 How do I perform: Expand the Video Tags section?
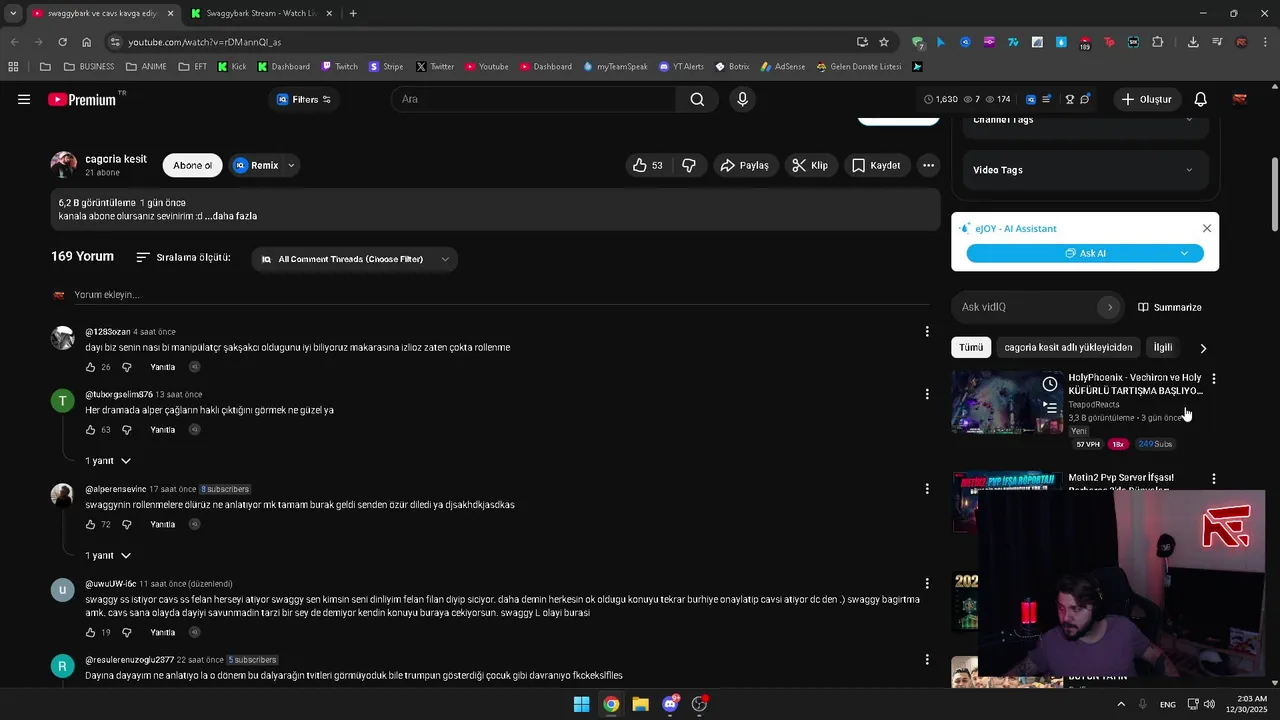1085,170
